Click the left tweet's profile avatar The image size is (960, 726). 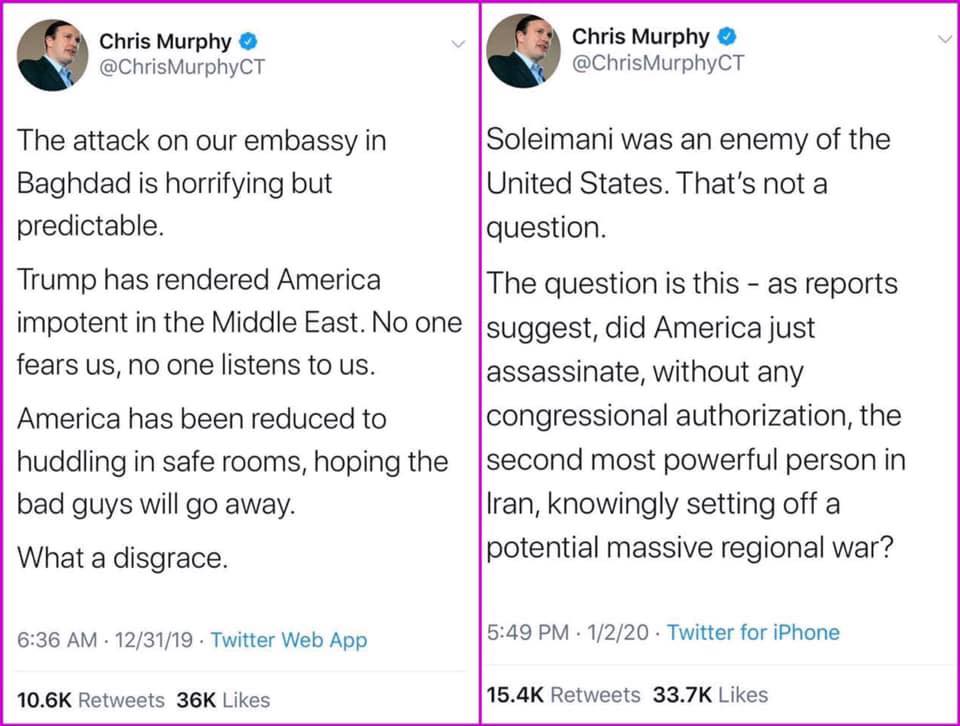[53, 55]
